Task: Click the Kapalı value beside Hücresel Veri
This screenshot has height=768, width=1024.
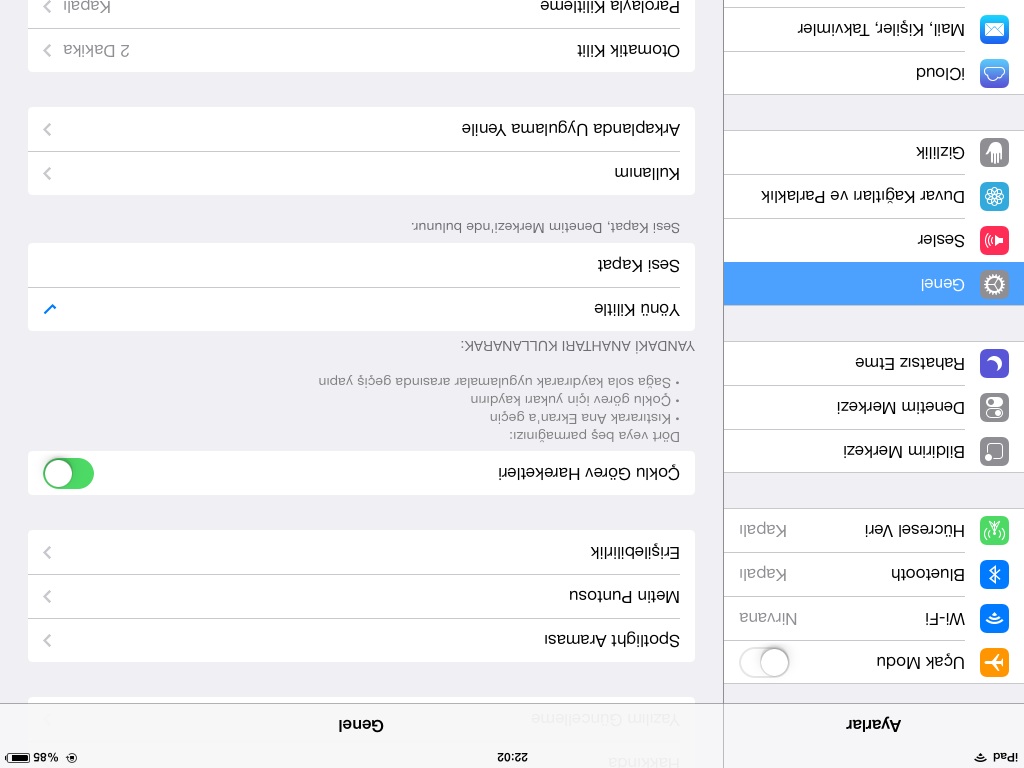Action: 763,530
